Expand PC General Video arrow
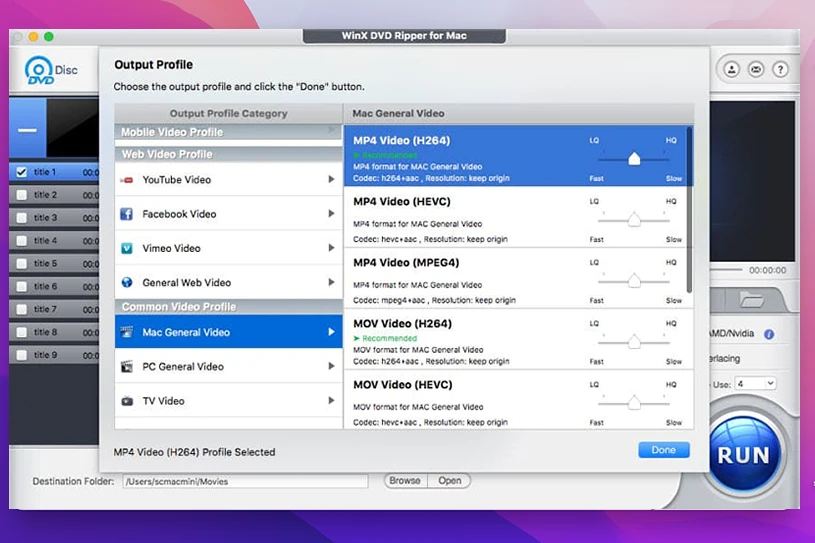815x543 pixels. pyautogui.click(x=331, y=366)
